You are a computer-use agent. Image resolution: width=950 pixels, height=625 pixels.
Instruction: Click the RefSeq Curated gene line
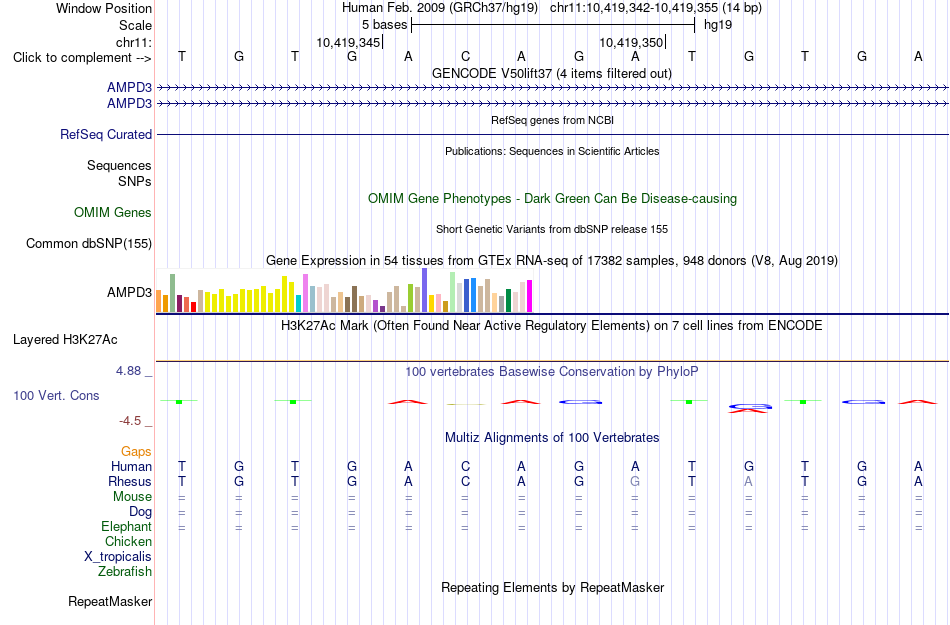(553, 134)
